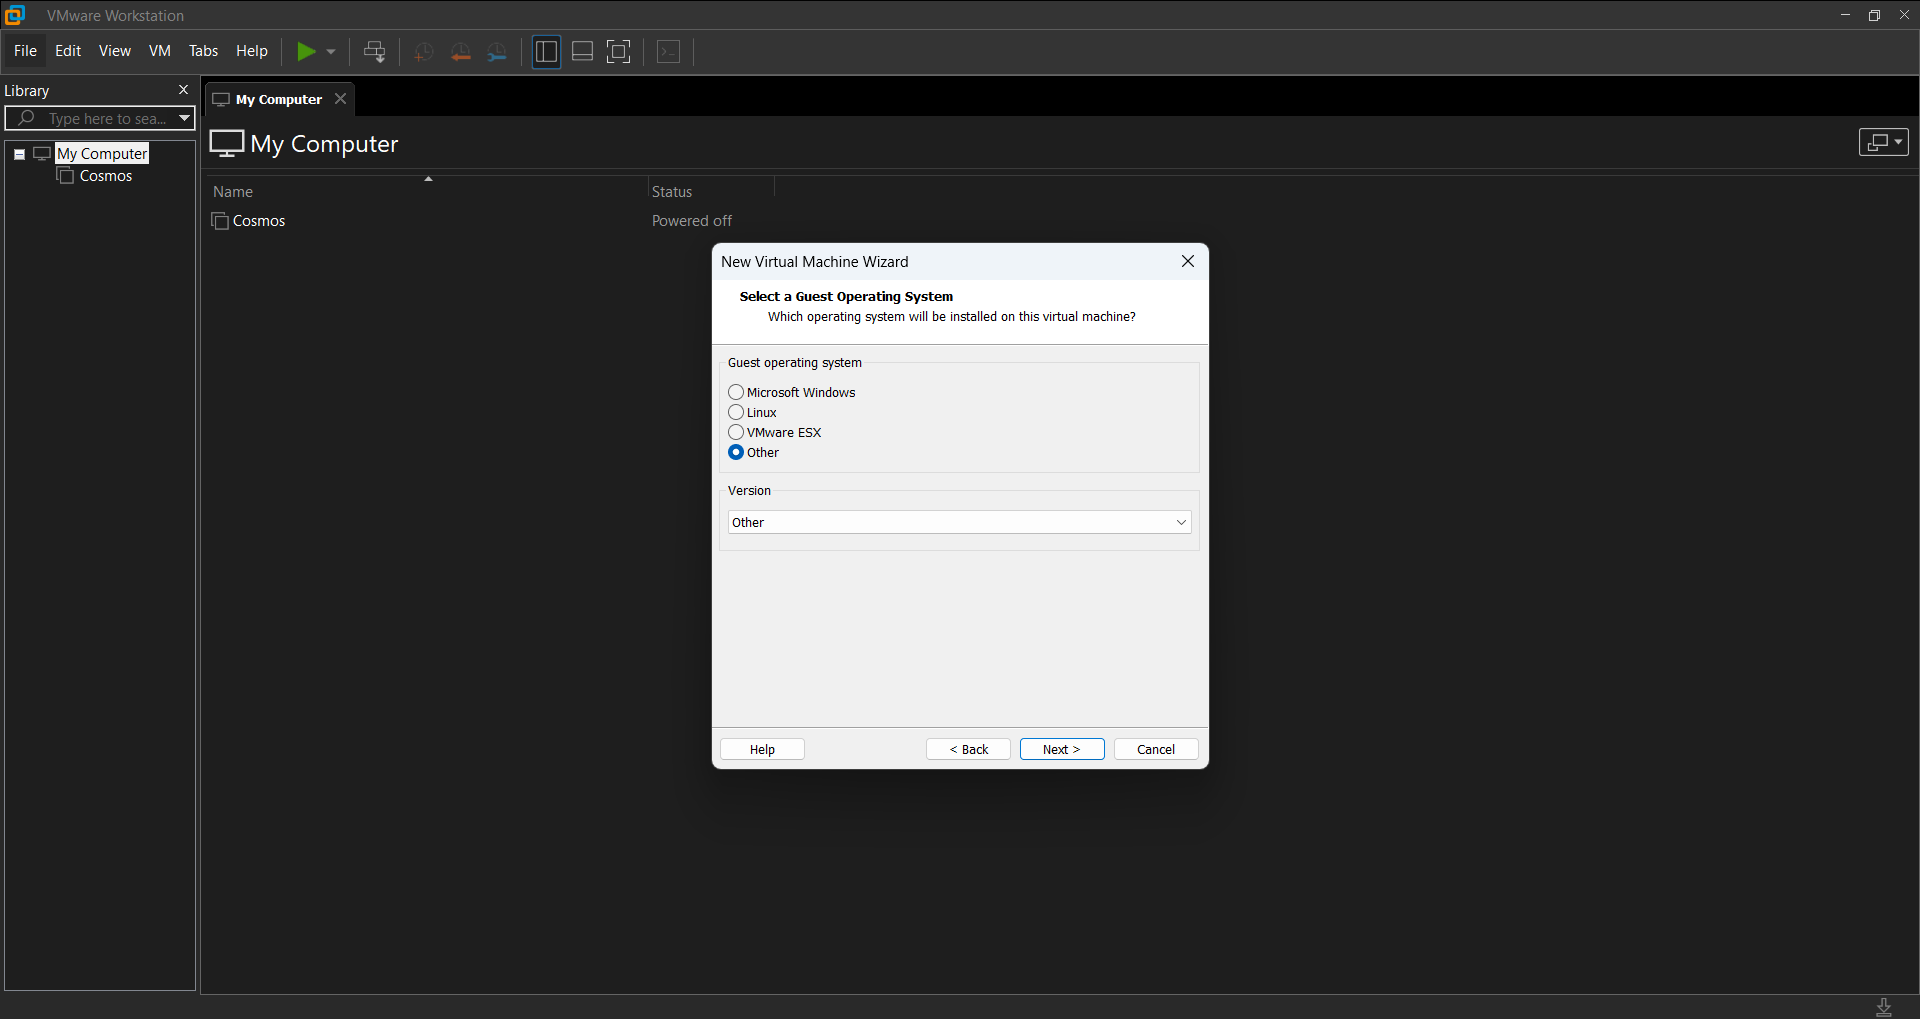Click the Manage Snapshots toolbar icon

tap(497, 52)
